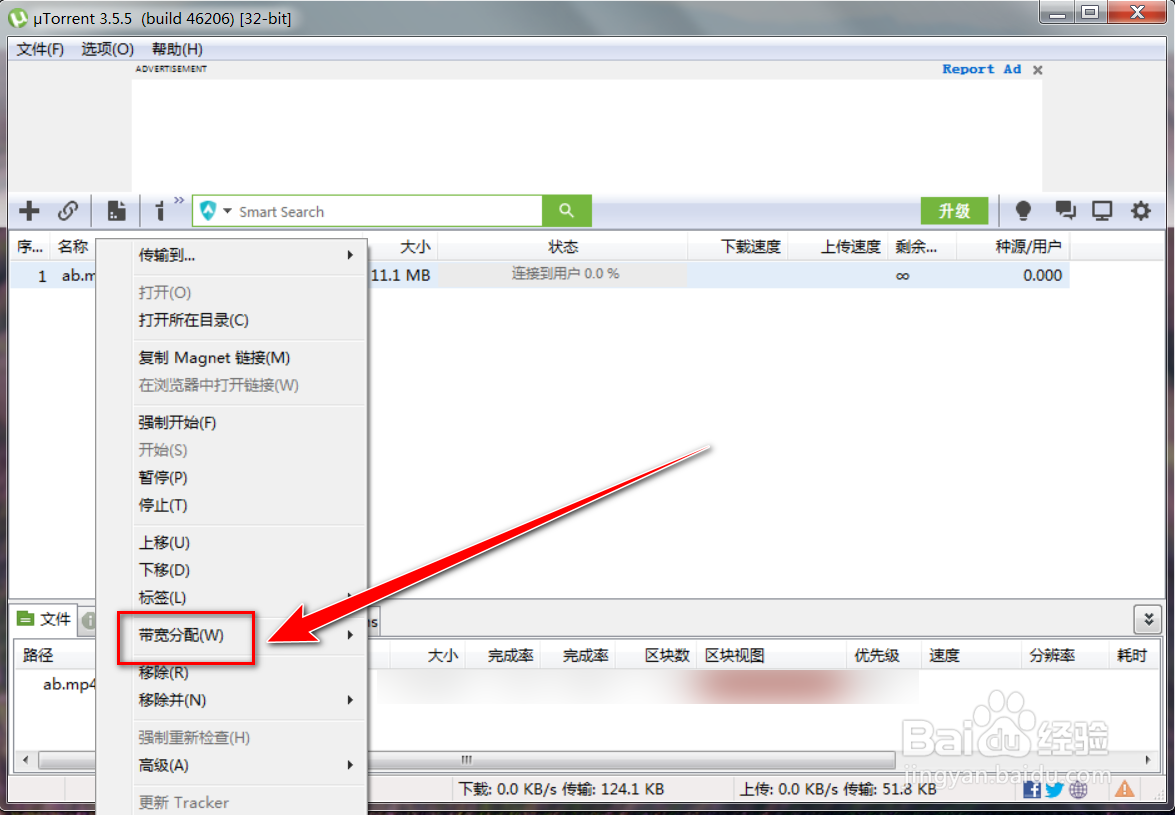Sort by 序 number column header
Image resolution: width=1175 pixels, height=815 pixels.
[31, 247]
